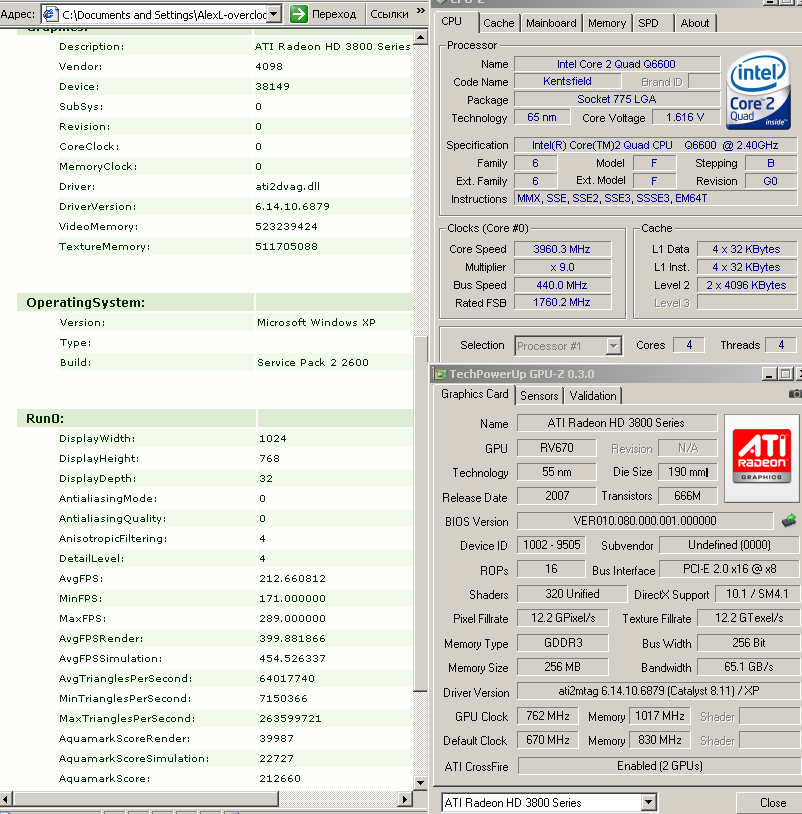802x814 pixels.
Task: Open the Processor #1 selection dropdown
Action: [x=614, y=346]
